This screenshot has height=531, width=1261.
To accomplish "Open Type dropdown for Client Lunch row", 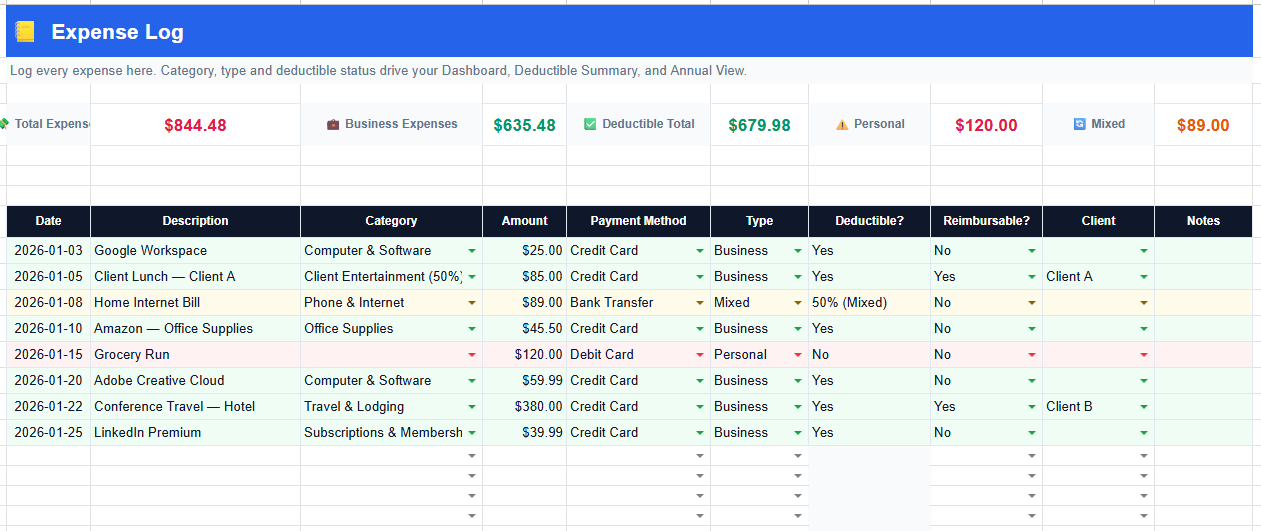I will pos(798,277).
